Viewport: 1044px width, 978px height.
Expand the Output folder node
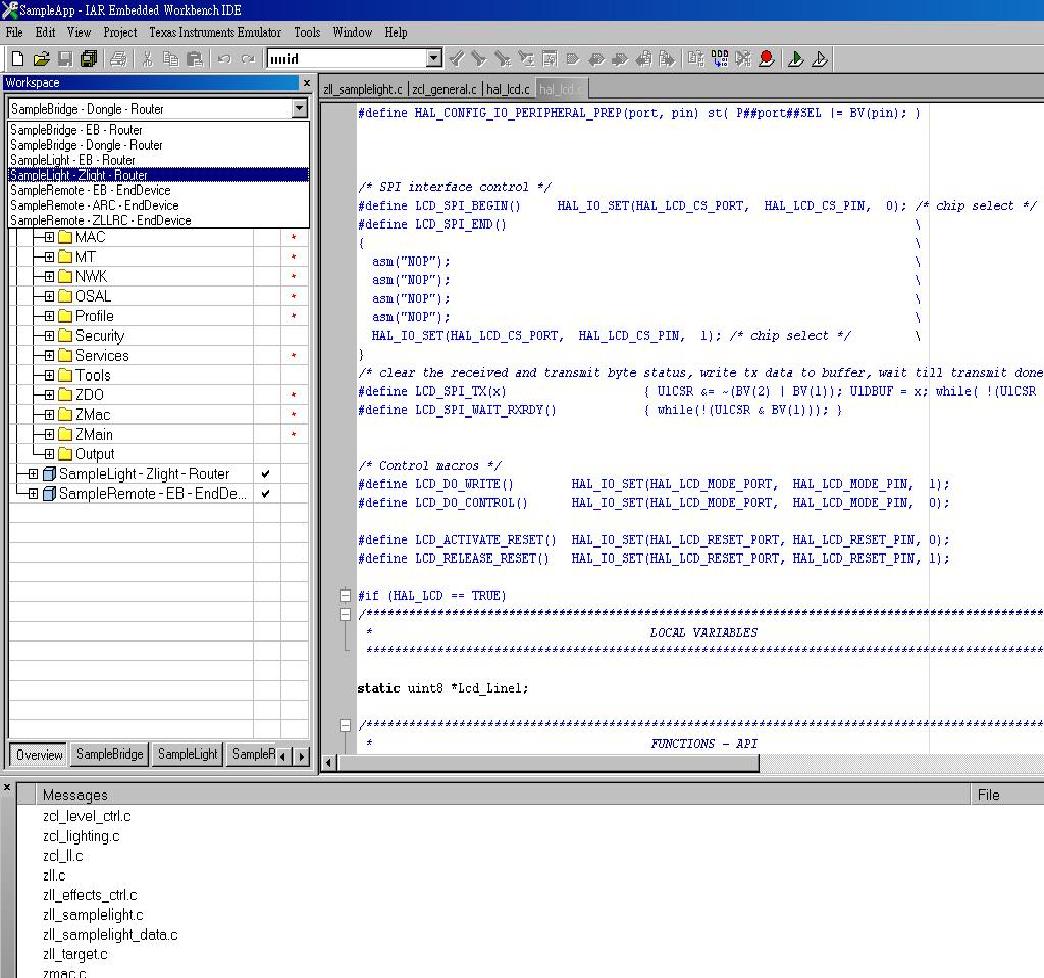(49, 454)
